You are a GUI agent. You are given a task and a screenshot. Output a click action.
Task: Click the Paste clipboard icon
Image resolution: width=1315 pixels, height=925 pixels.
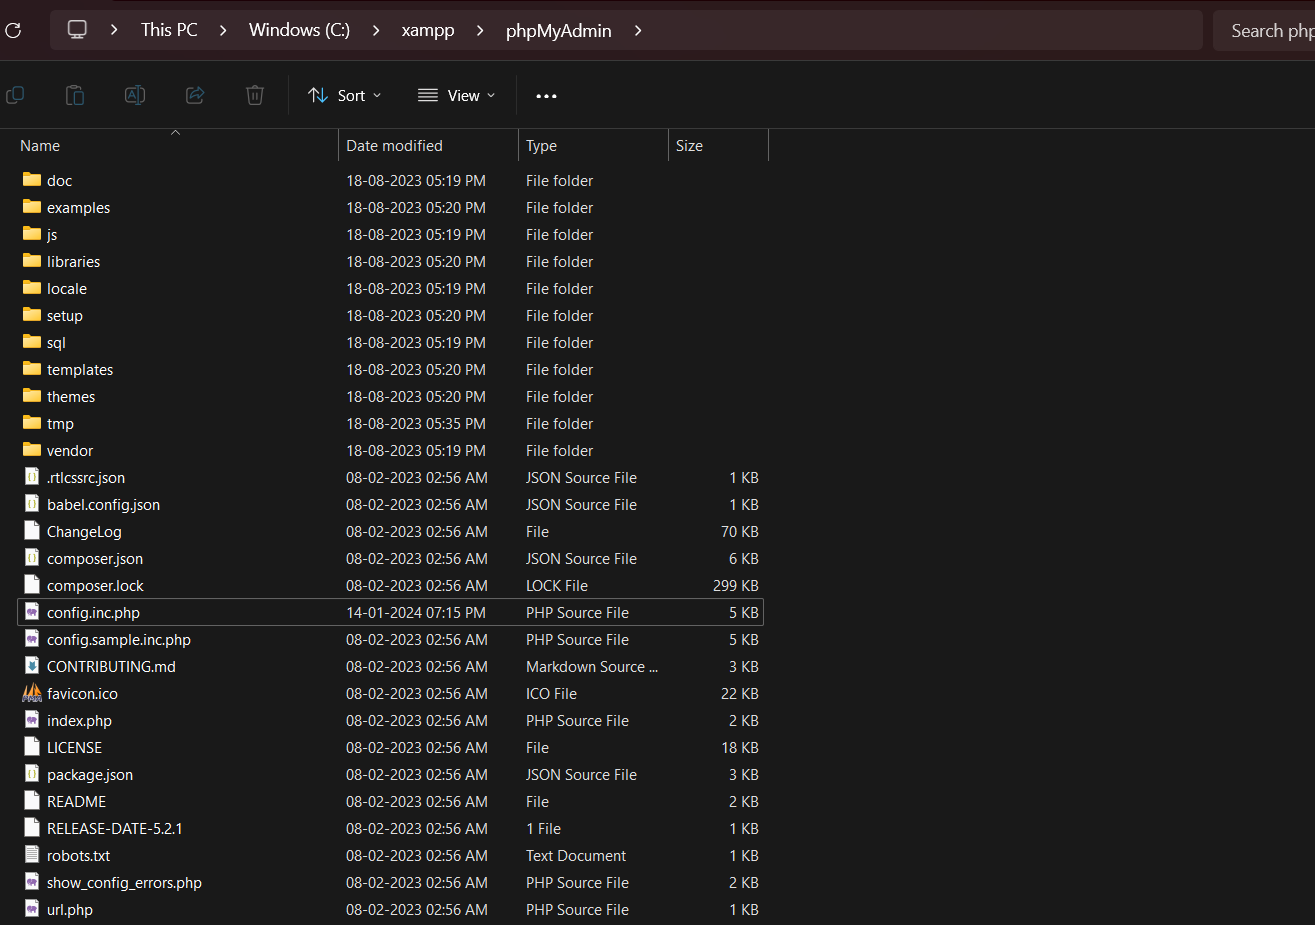(x=75, y=95)
